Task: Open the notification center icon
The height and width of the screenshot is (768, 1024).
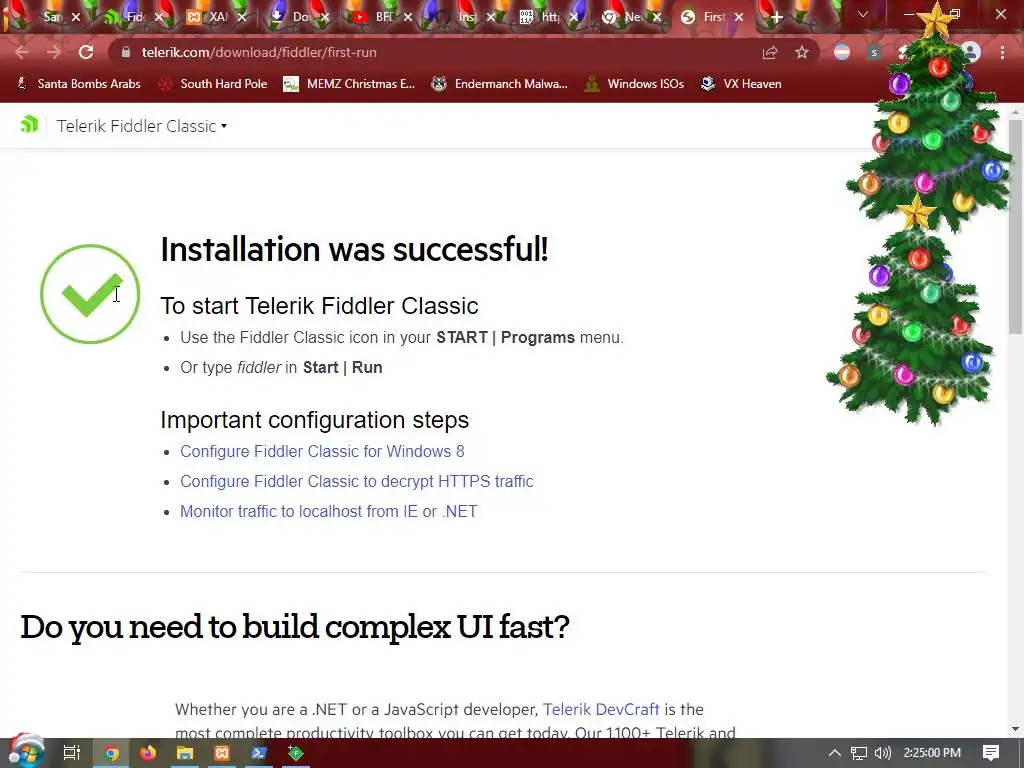Action: pos(991,753)
